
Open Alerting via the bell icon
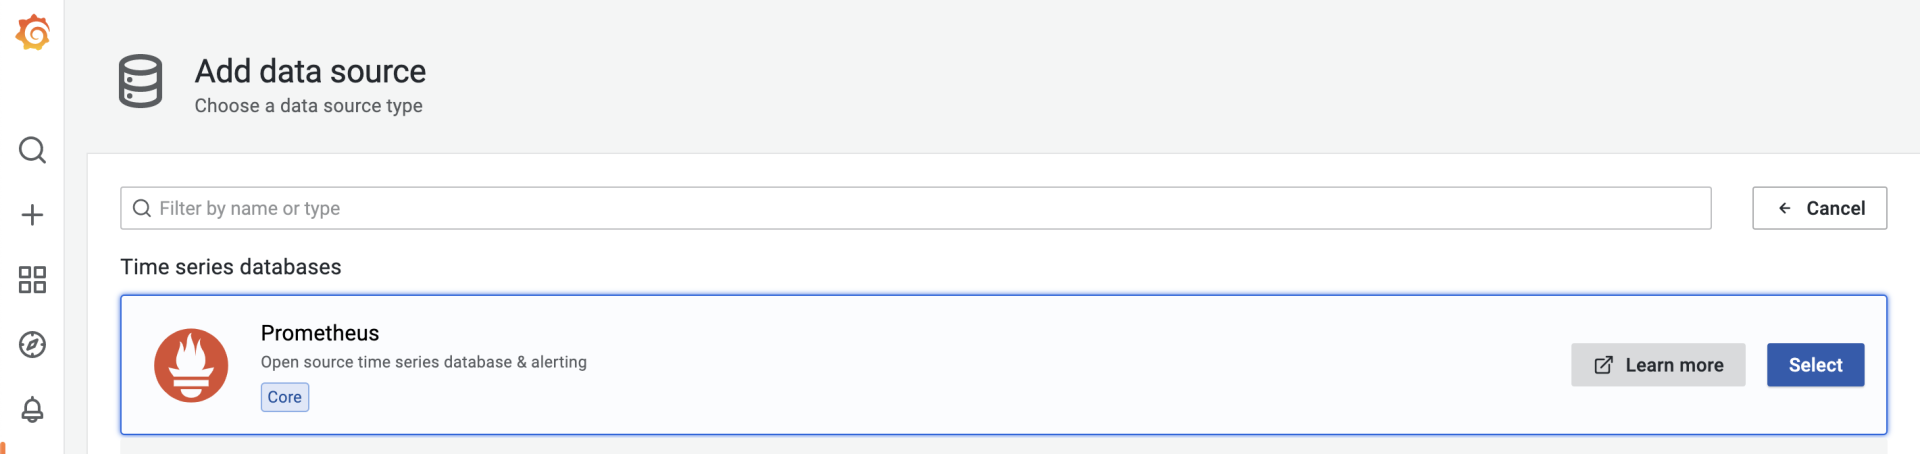click(32, 410)
